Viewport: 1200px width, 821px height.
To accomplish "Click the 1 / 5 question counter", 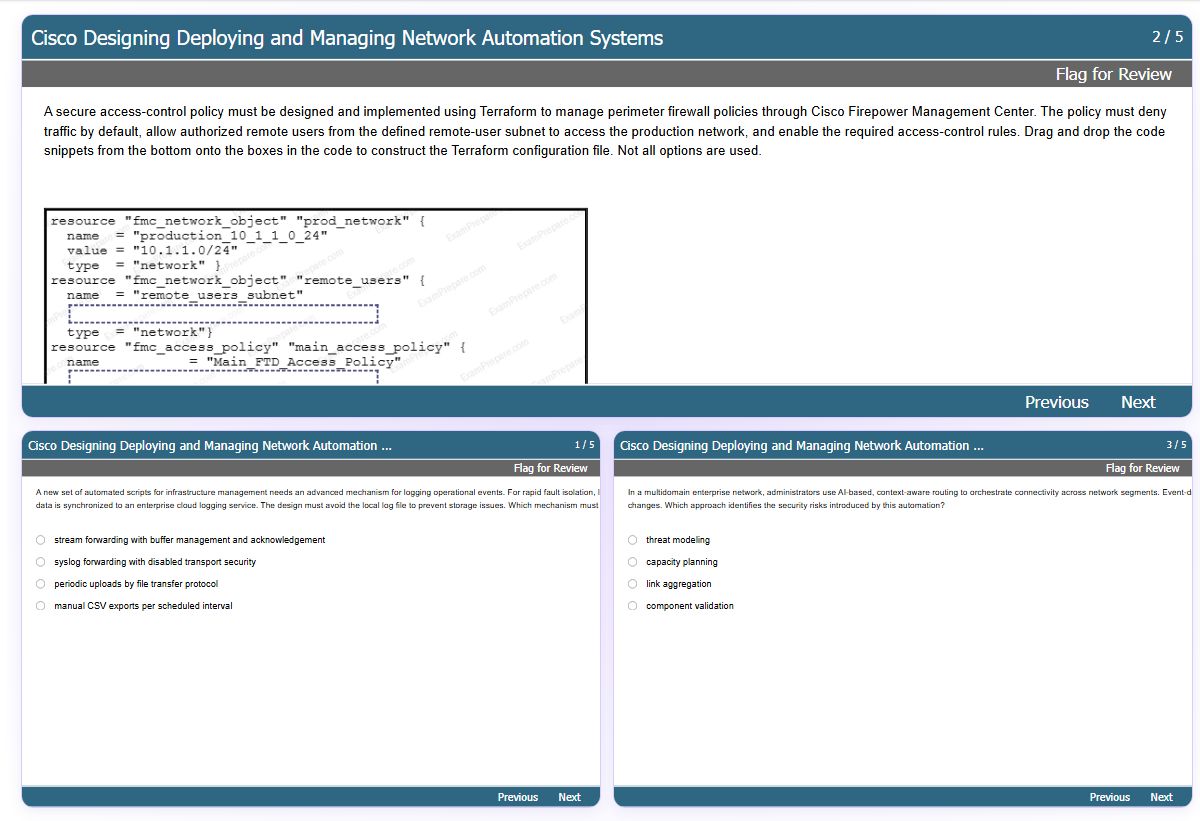I will [584, 445].
